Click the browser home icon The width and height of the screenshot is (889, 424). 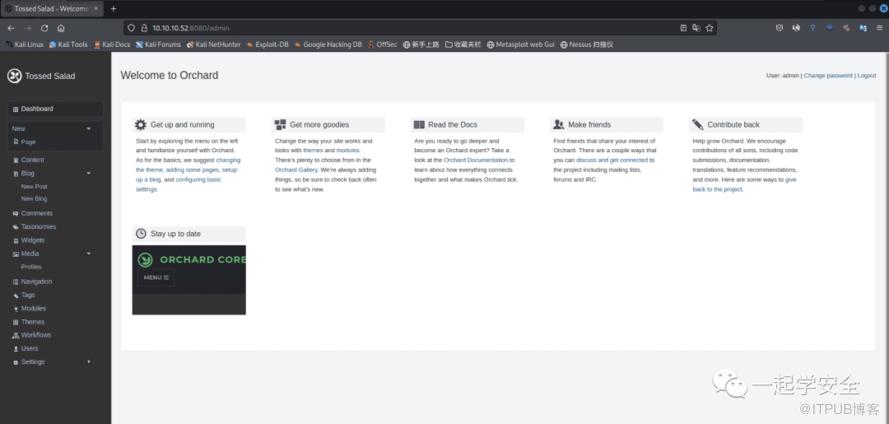tap(61, 28)
